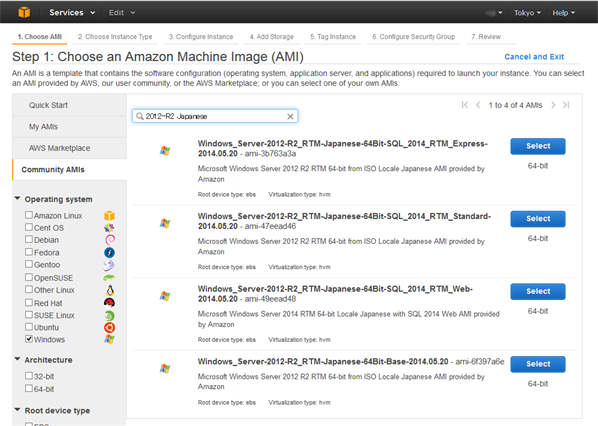
Task: Open the My AMIs tab
Action: click(x=69, y=127)
